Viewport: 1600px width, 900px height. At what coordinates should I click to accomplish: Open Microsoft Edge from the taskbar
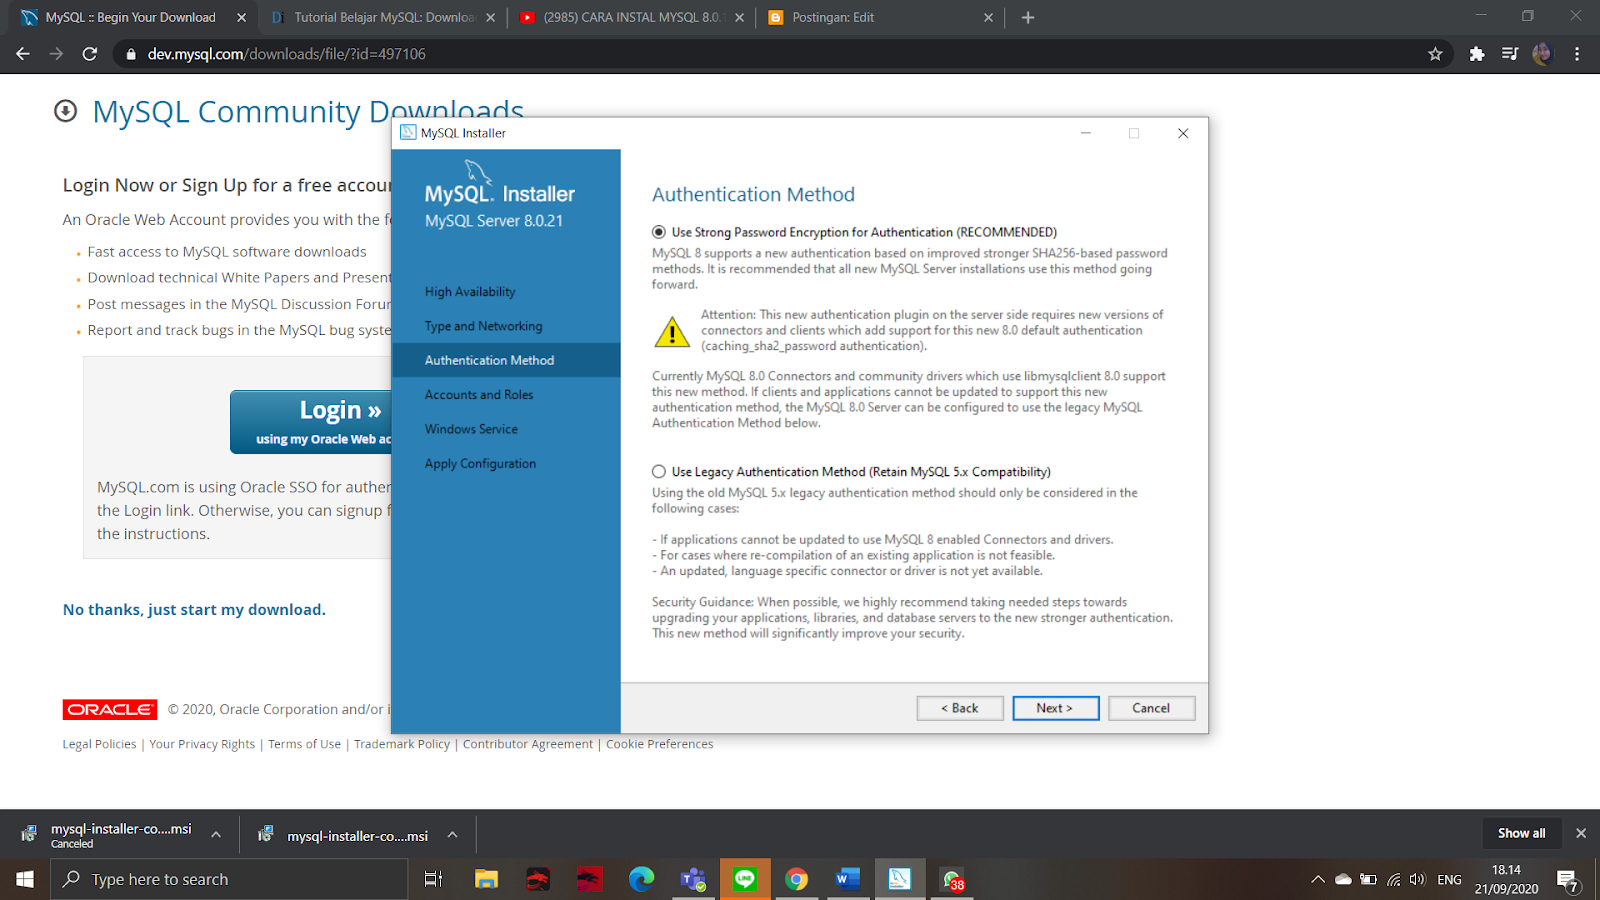(641, 879)
